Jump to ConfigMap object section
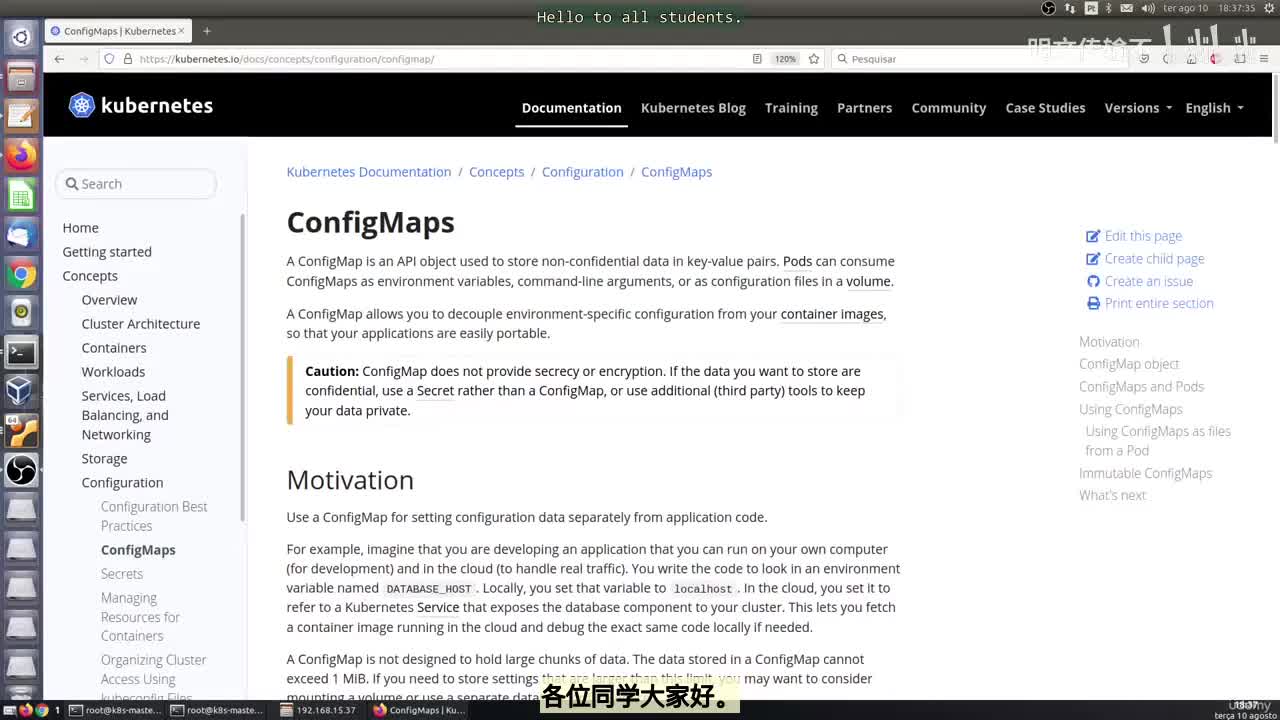Image resolution: width=1280 pixels, height=720 pixels. coord(1129,364)
